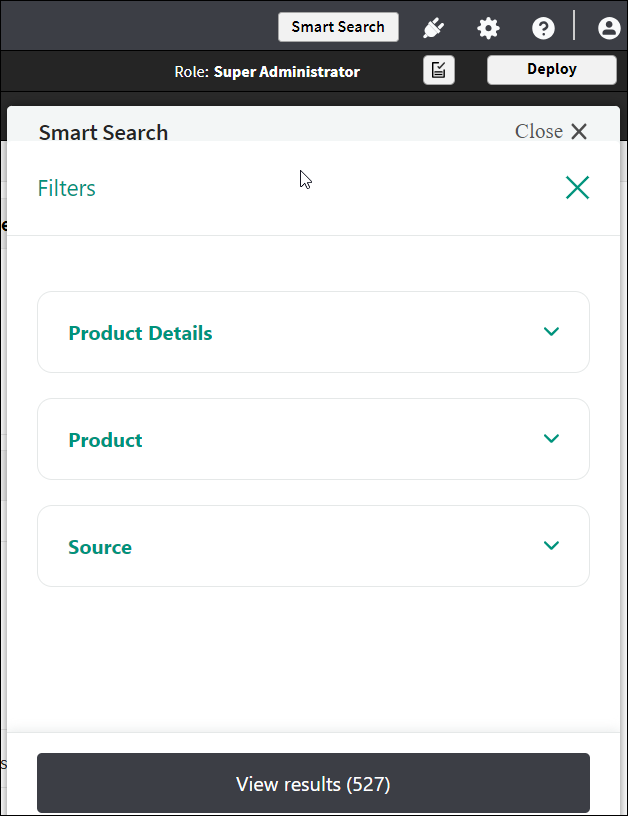Click the Product Details section label
The image size is (628, 816).
140,333
